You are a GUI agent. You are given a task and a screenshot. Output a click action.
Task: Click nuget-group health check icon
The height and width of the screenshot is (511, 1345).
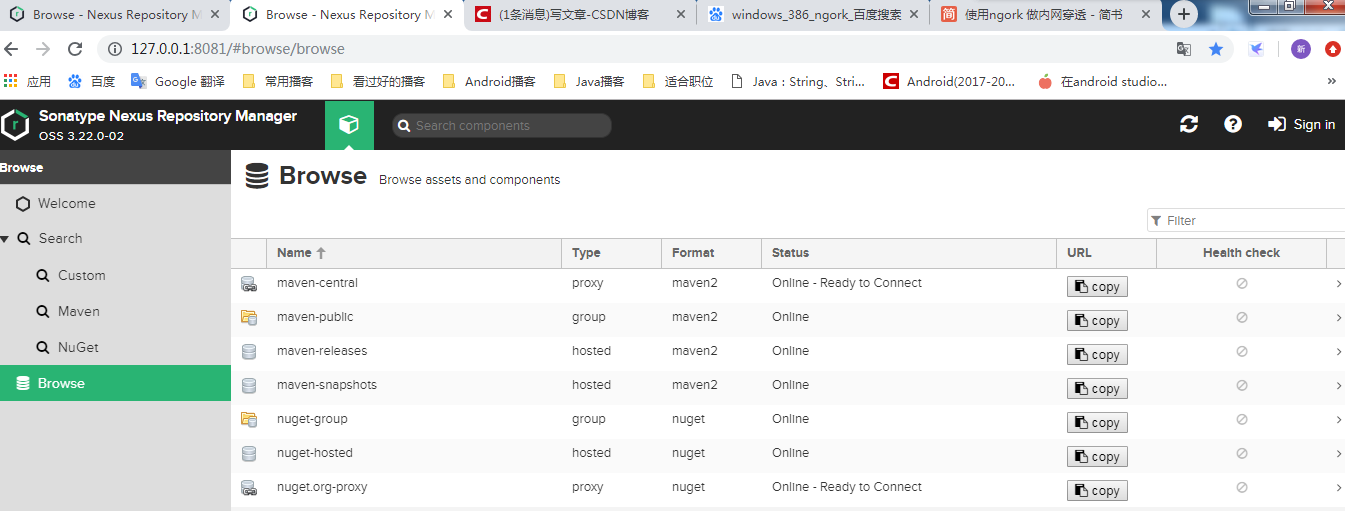click(1242, 420)
